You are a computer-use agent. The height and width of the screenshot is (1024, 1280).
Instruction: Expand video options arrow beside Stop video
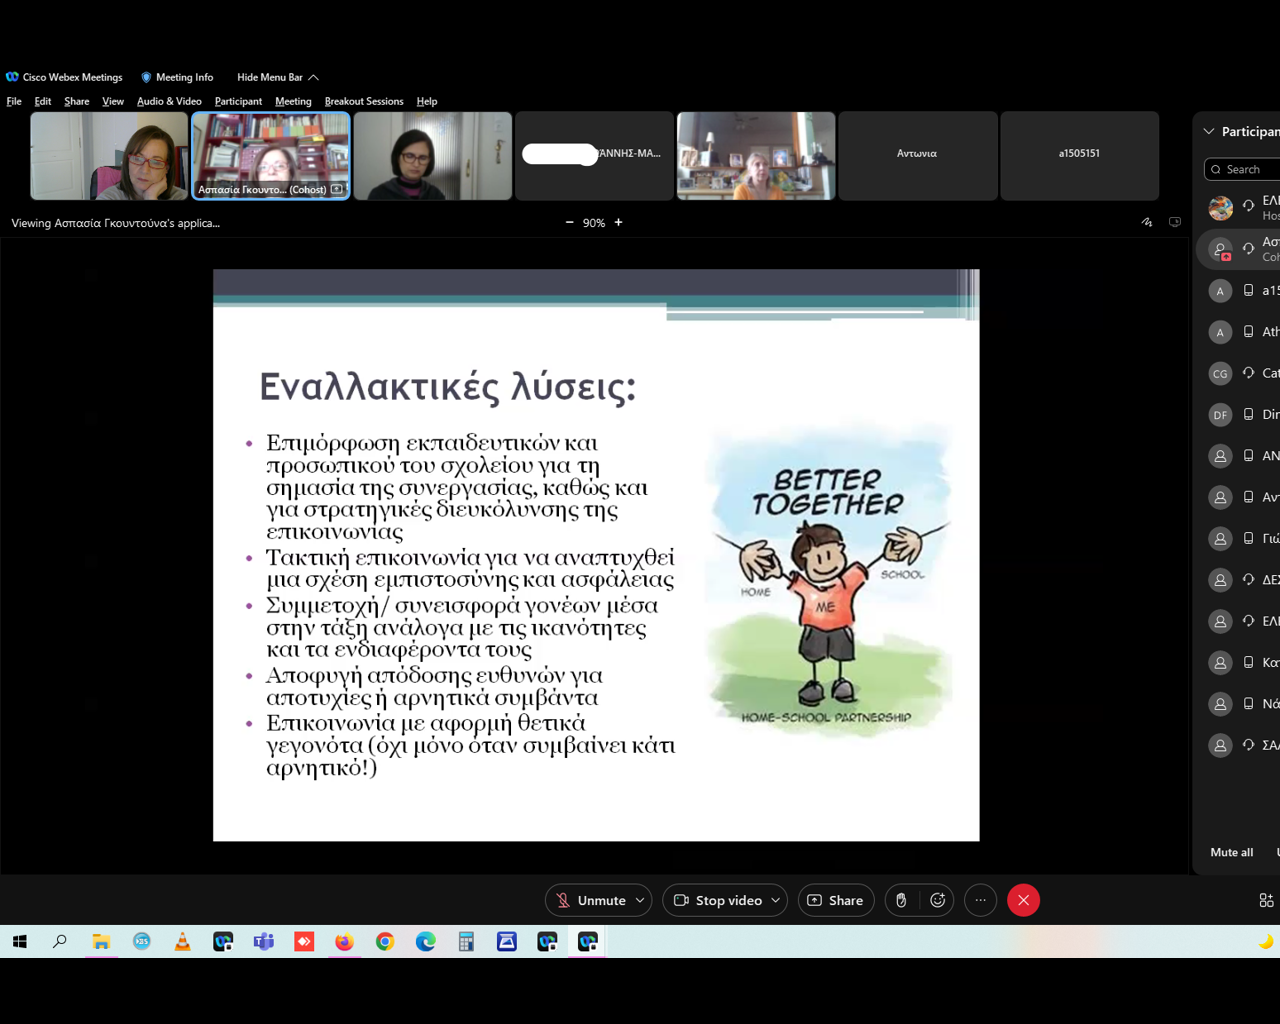(775, 900)
